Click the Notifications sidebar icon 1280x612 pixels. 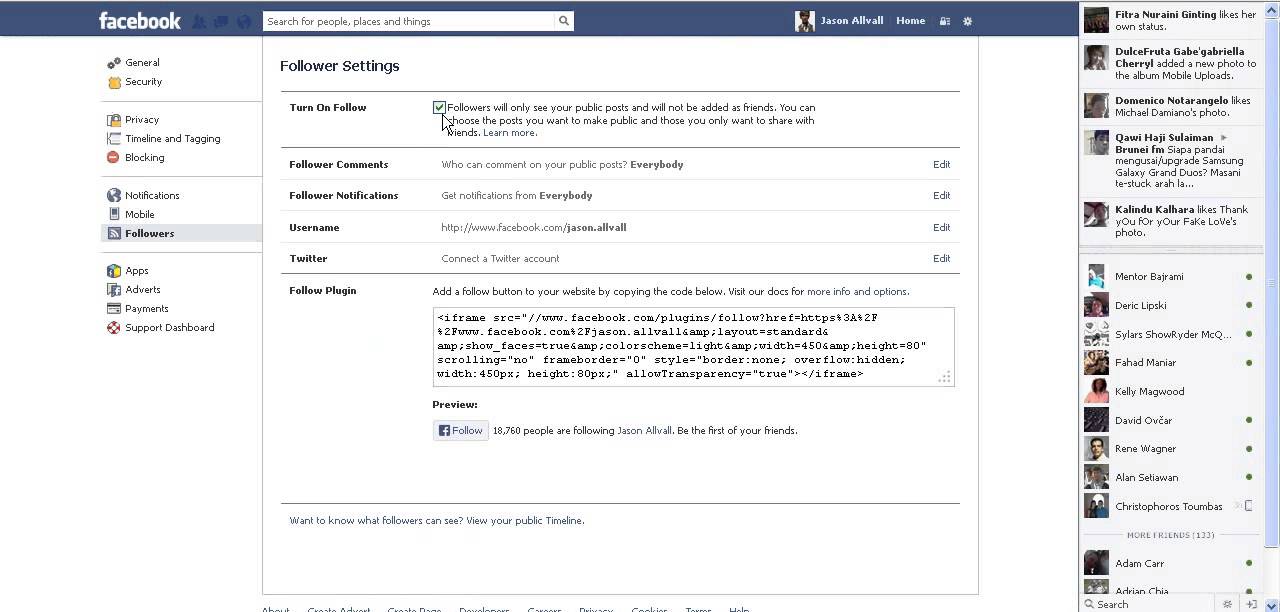coord(115,196)
